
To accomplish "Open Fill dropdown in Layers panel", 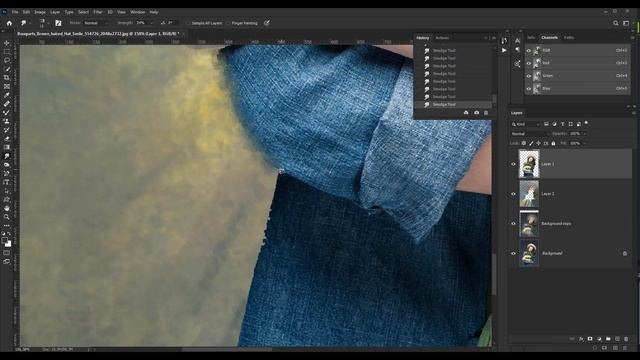I will 584,143.
